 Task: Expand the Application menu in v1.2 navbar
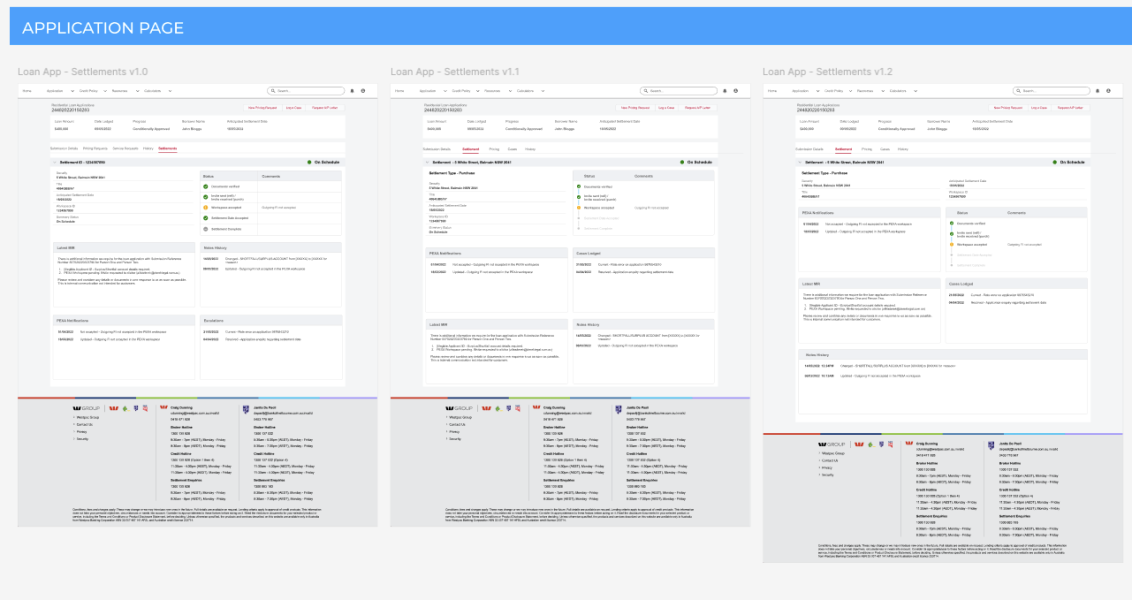point(817,91)
